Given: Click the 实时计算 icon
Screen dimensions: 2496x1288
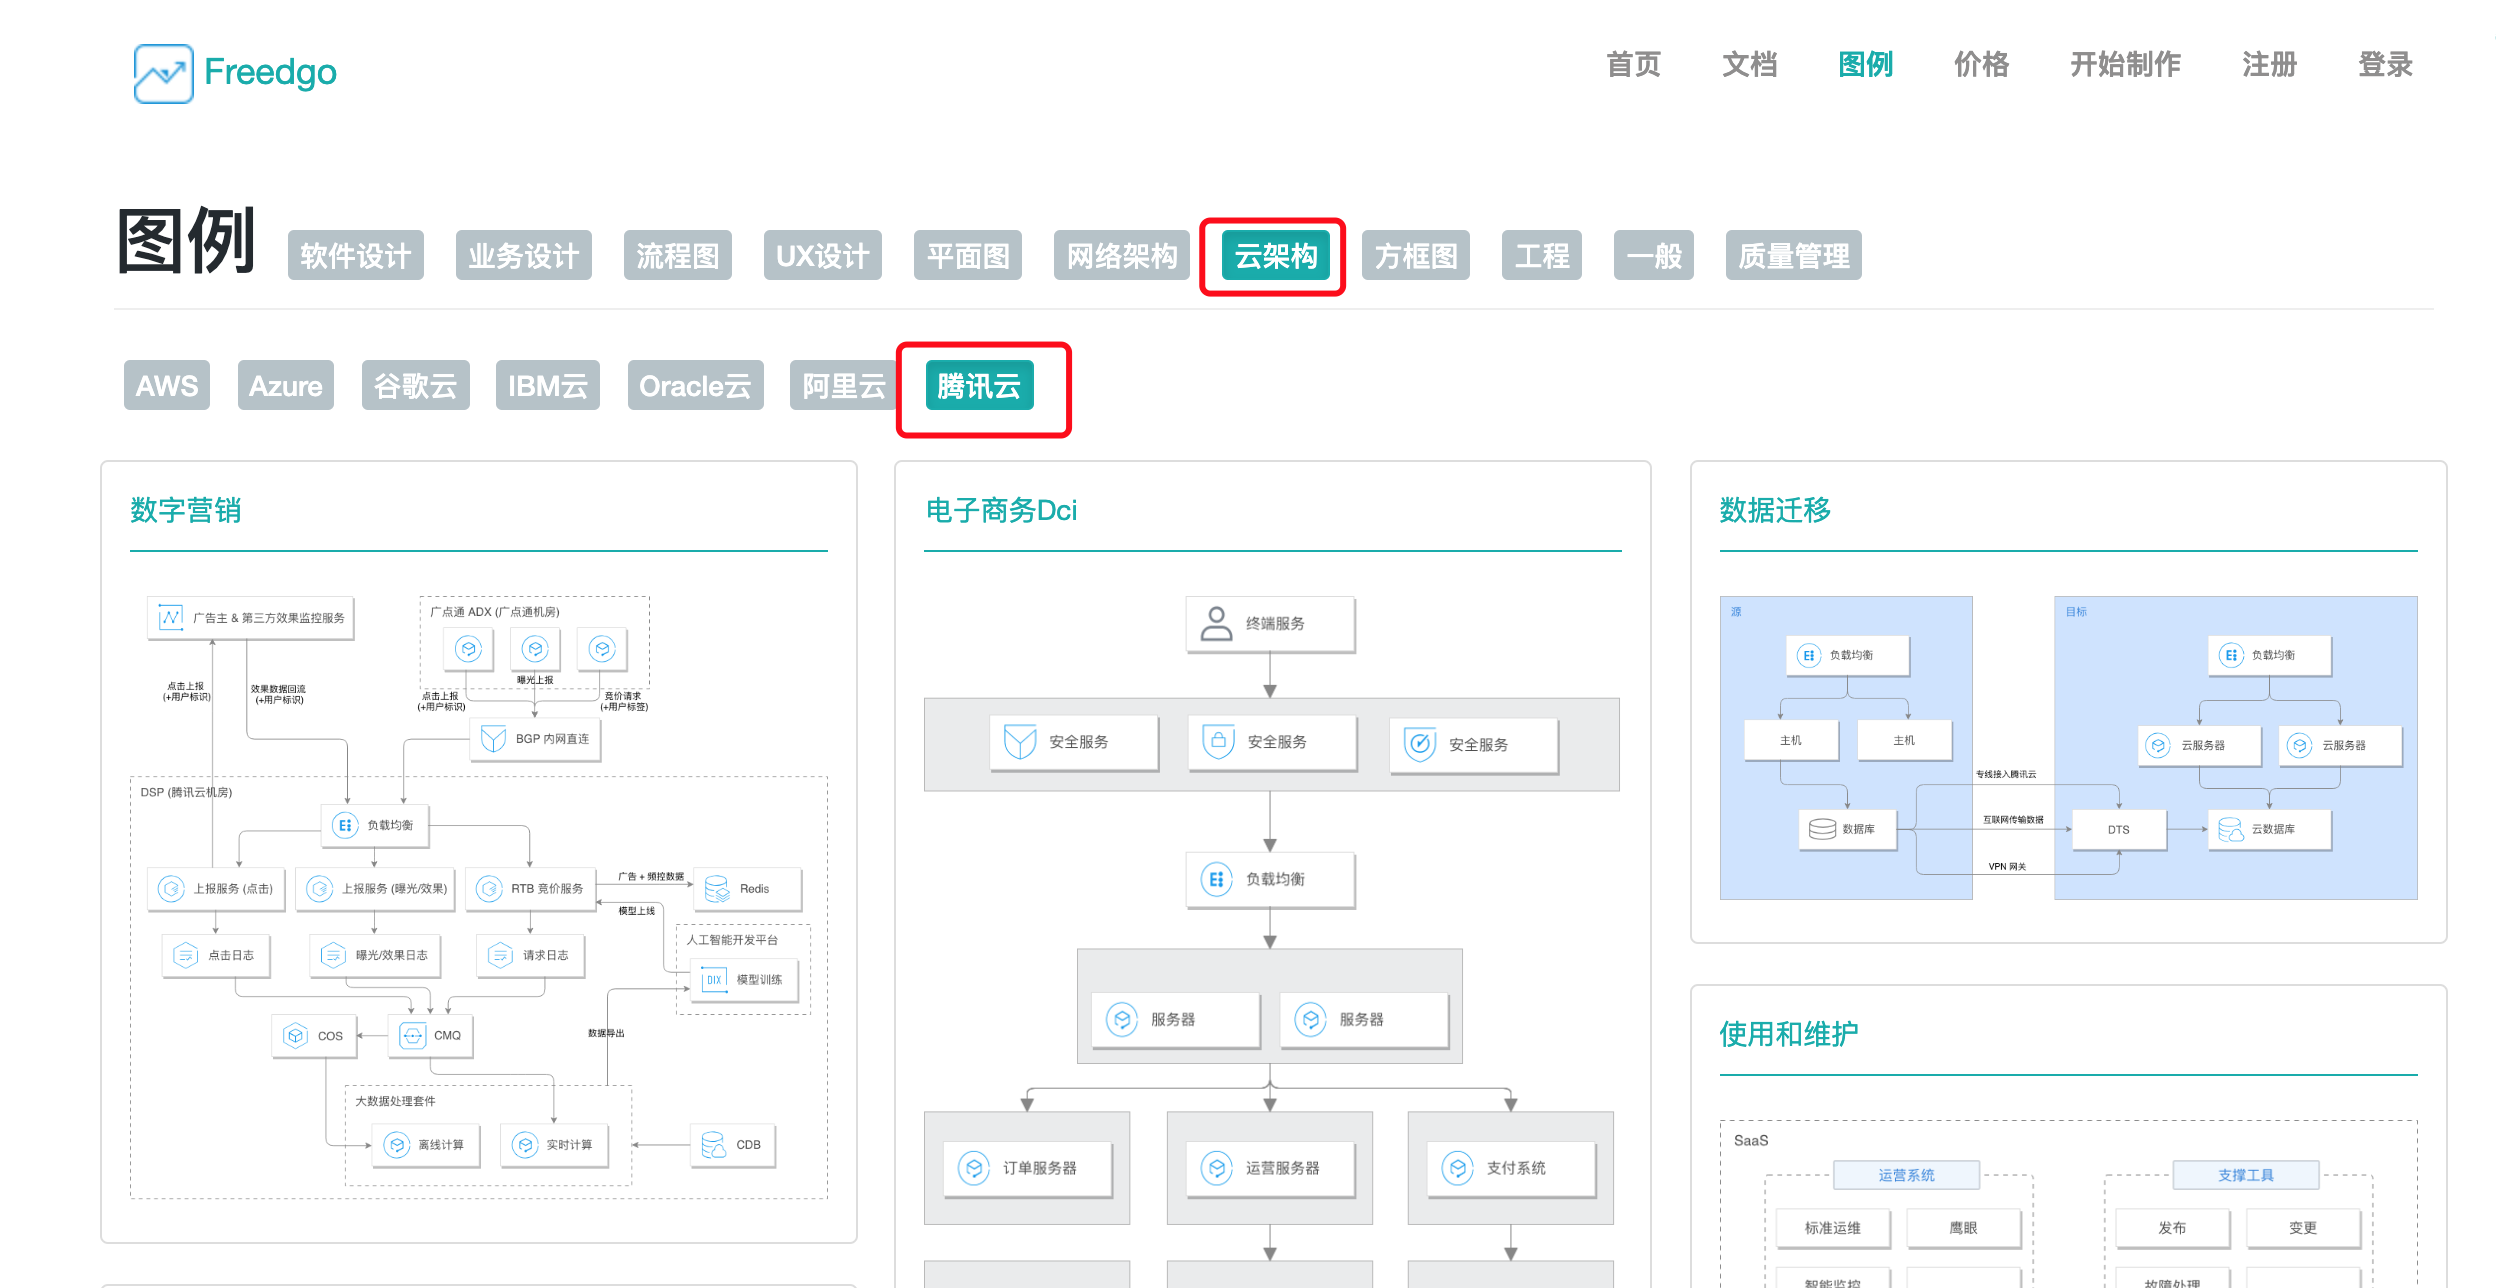Looking at the screenshot, I should click(x=525, y=1145).
